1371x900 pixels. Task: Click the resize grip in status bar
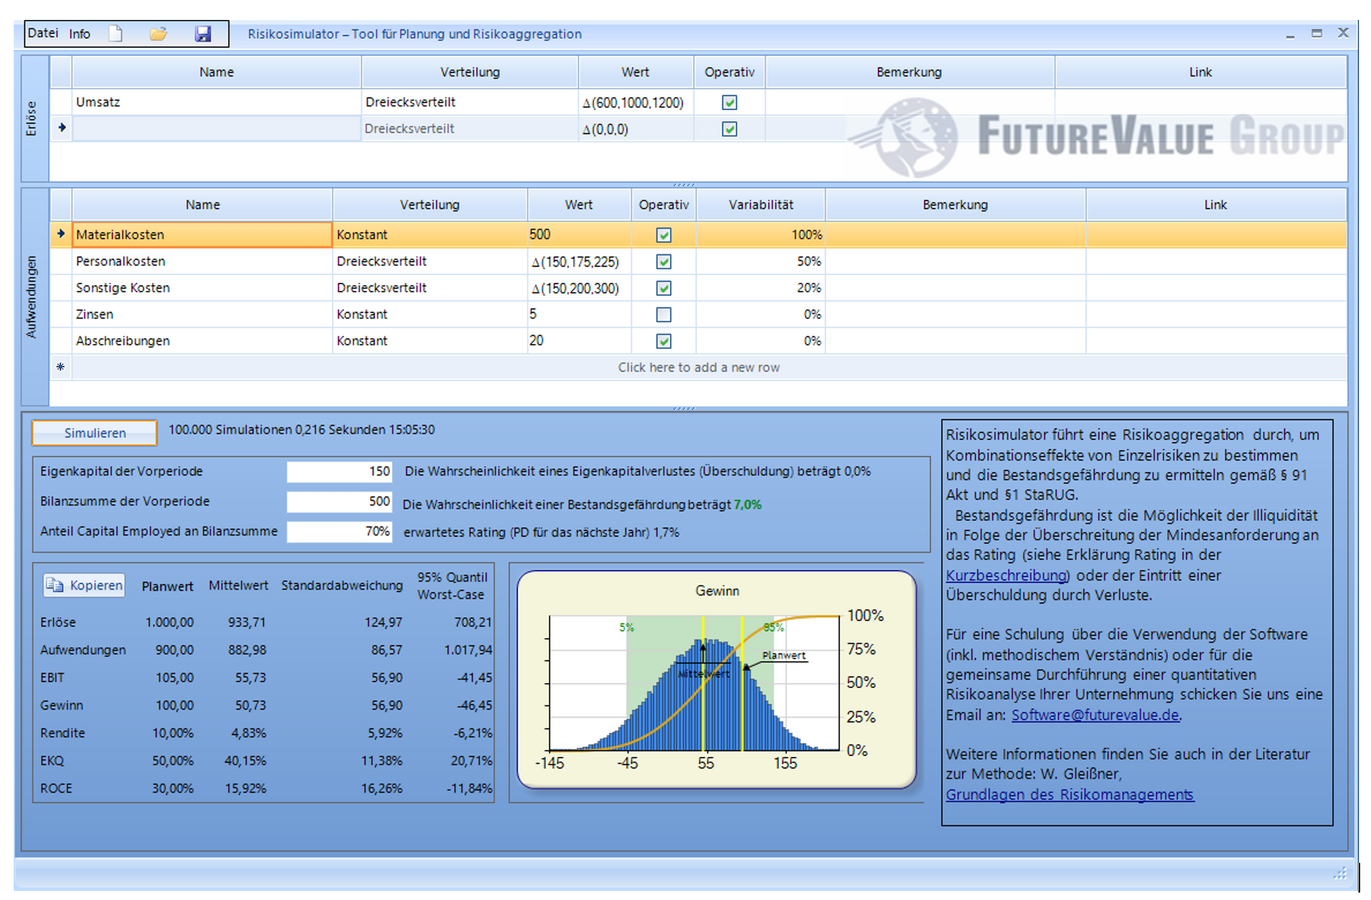(x=1339, y=874)
